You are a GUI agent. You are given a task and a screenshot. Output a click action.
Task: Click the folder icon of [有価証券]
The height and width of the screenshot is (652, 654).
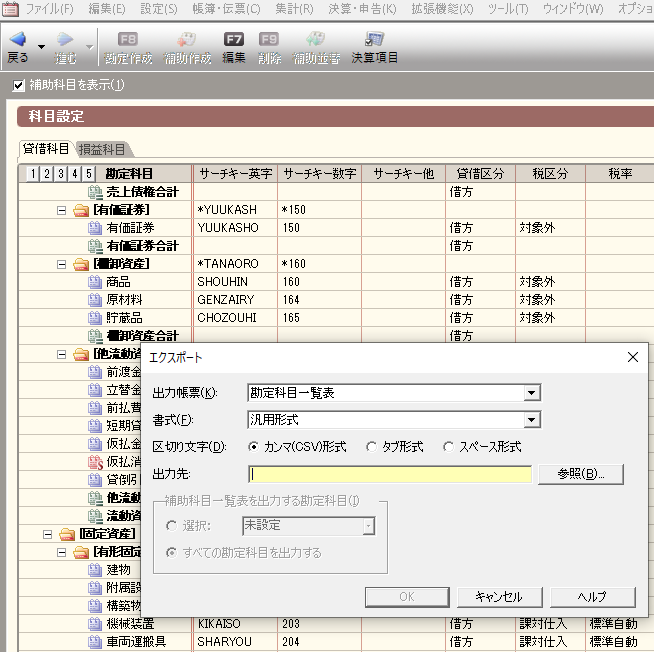[x=81, y=210]
